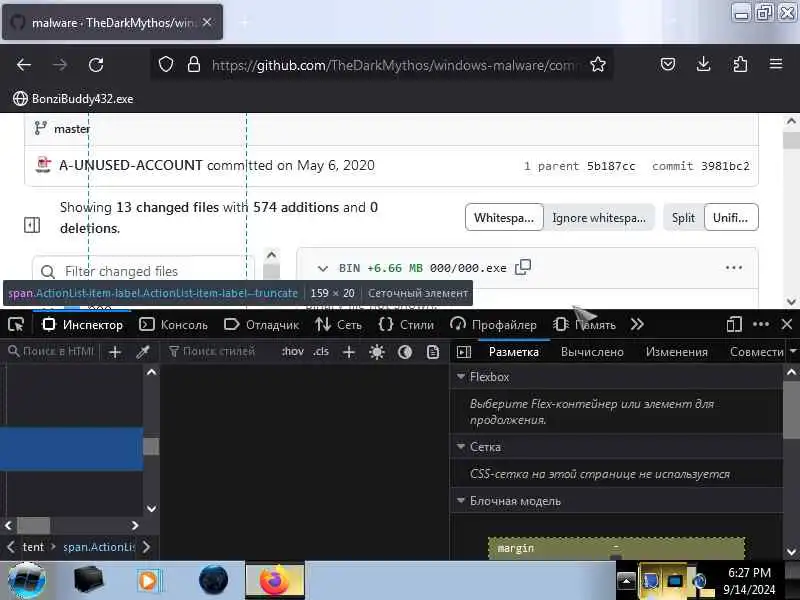This screenshot has height=600, width=800.
Task: Activate the element picker tool
Action: click(16, 324)
